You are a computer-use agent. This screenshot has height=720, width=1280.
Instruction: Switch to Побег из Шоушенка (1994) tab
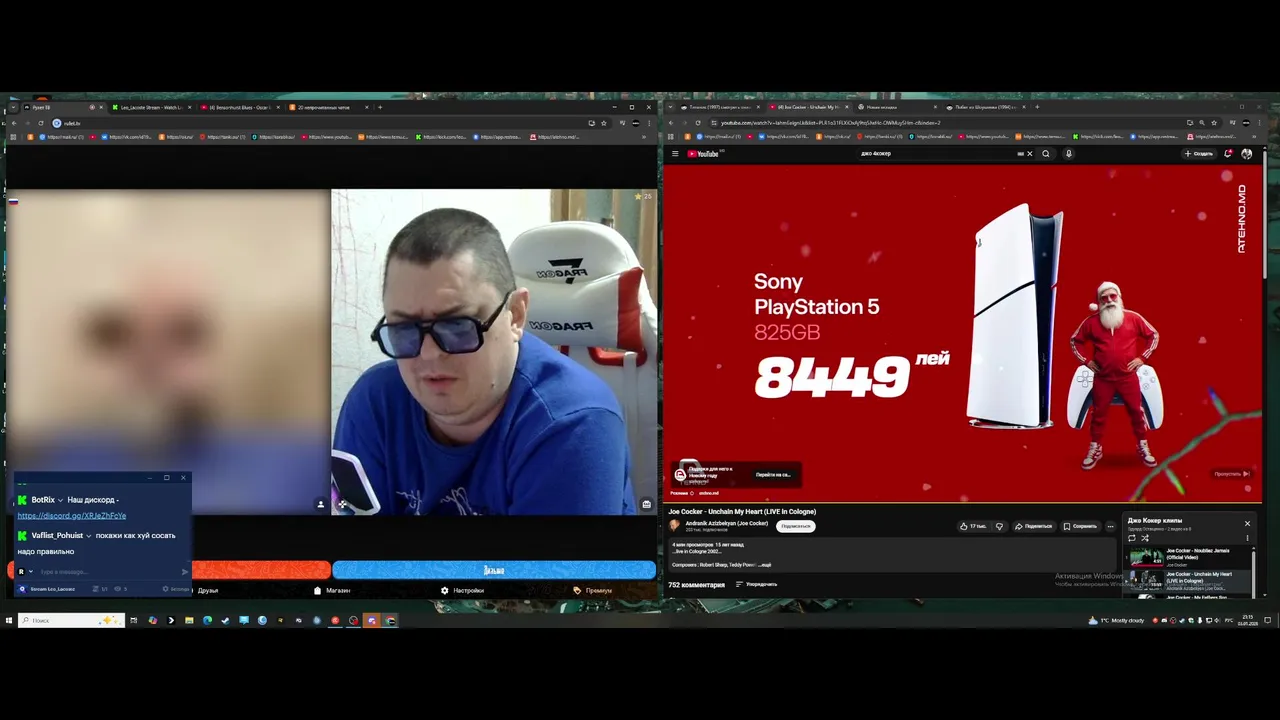click(x=984, y=107)
